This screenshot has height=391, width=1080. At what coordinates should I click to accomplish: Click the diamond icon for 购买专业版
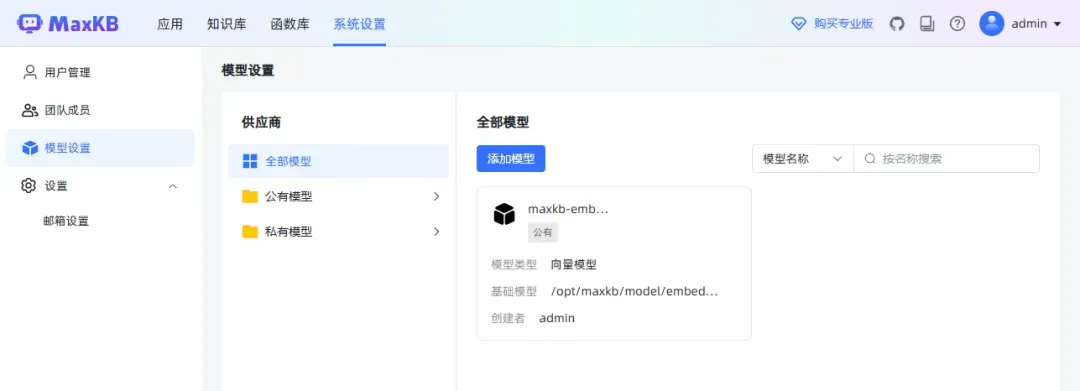click(x=798, y=24)
